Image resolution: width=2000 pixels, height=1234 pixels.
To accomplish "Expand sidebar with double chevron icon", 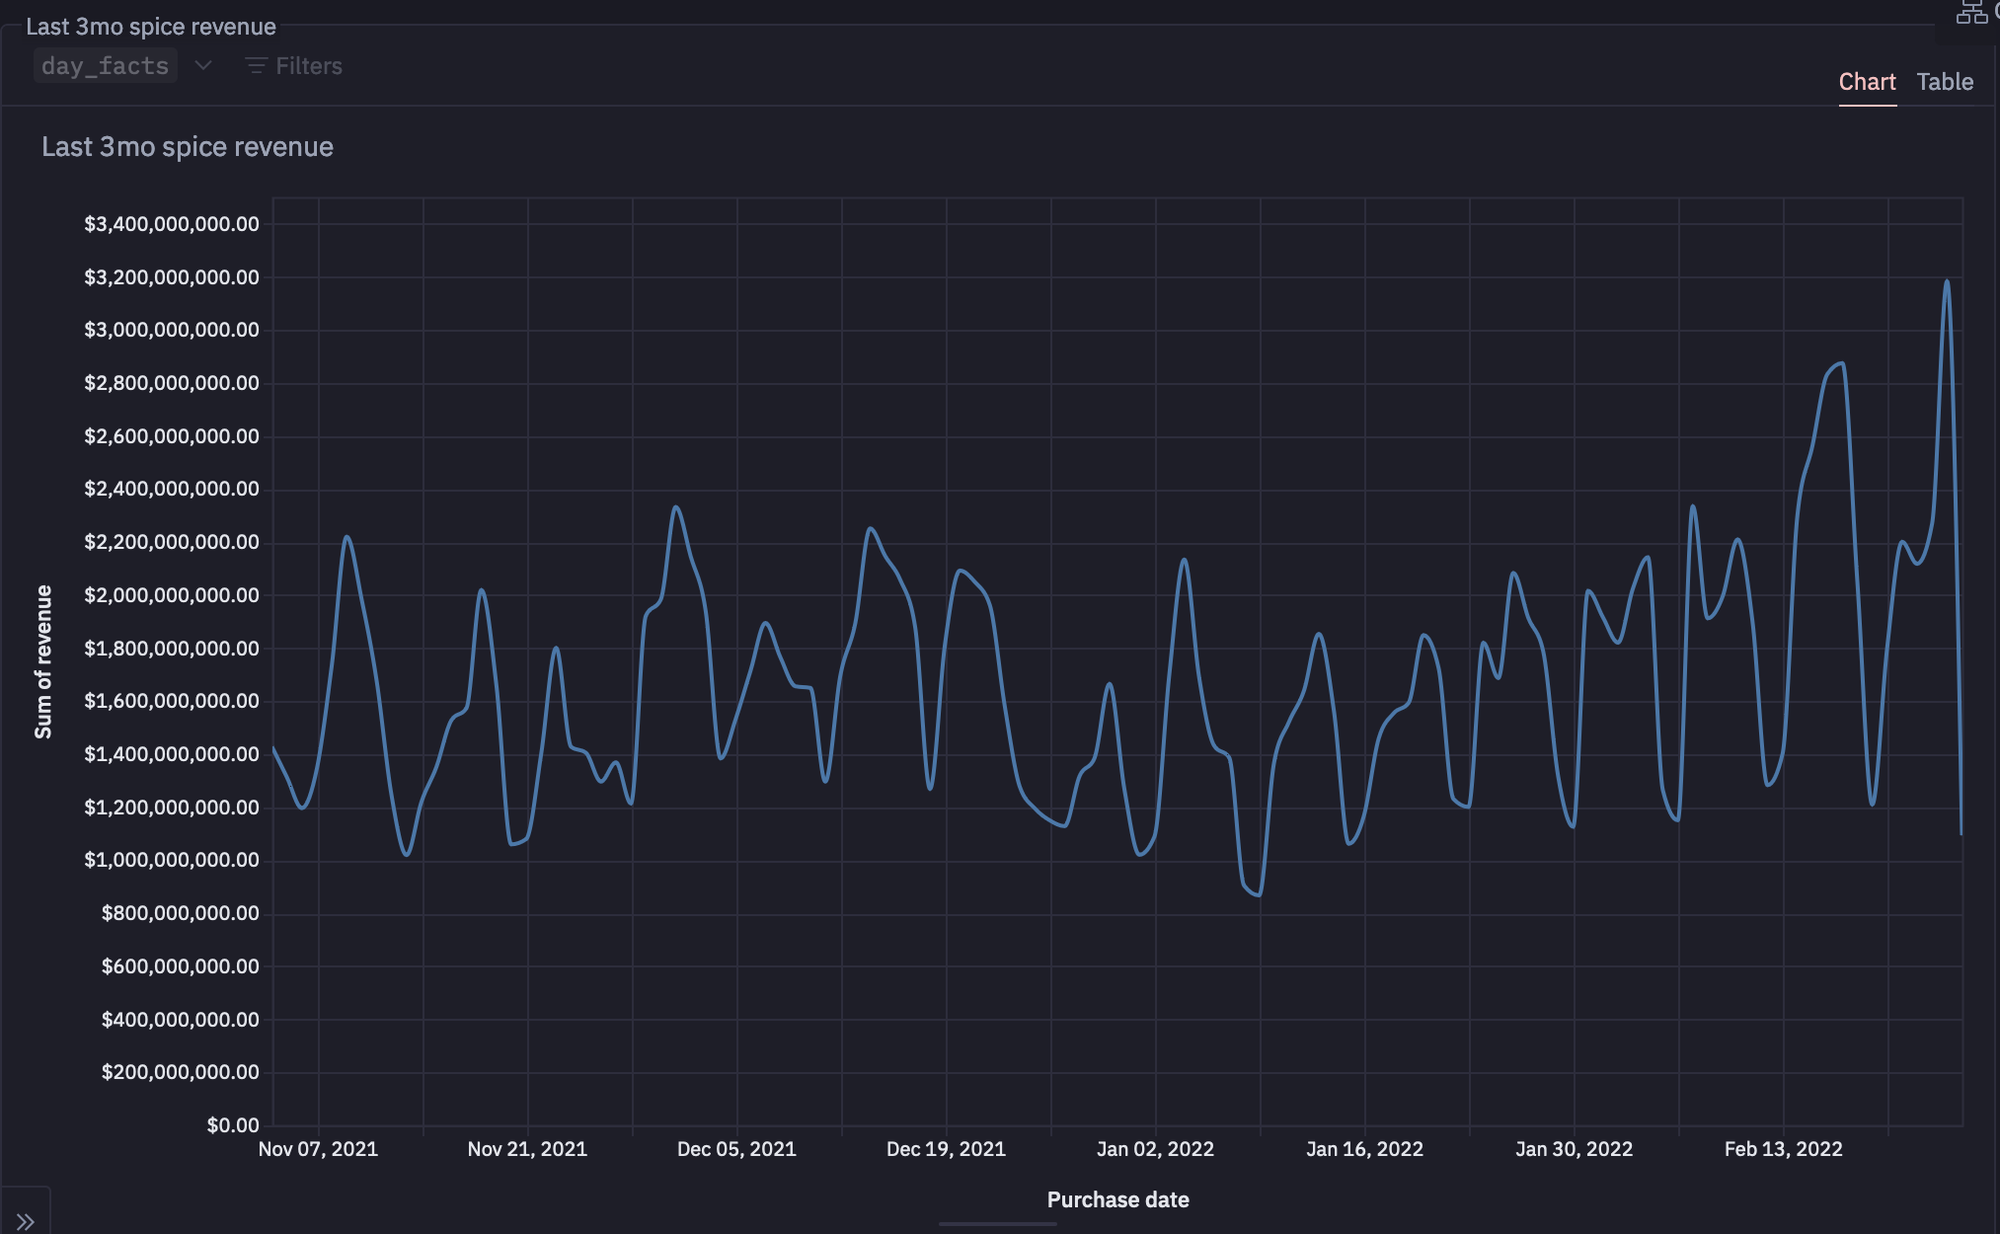I will (25, 1221).
